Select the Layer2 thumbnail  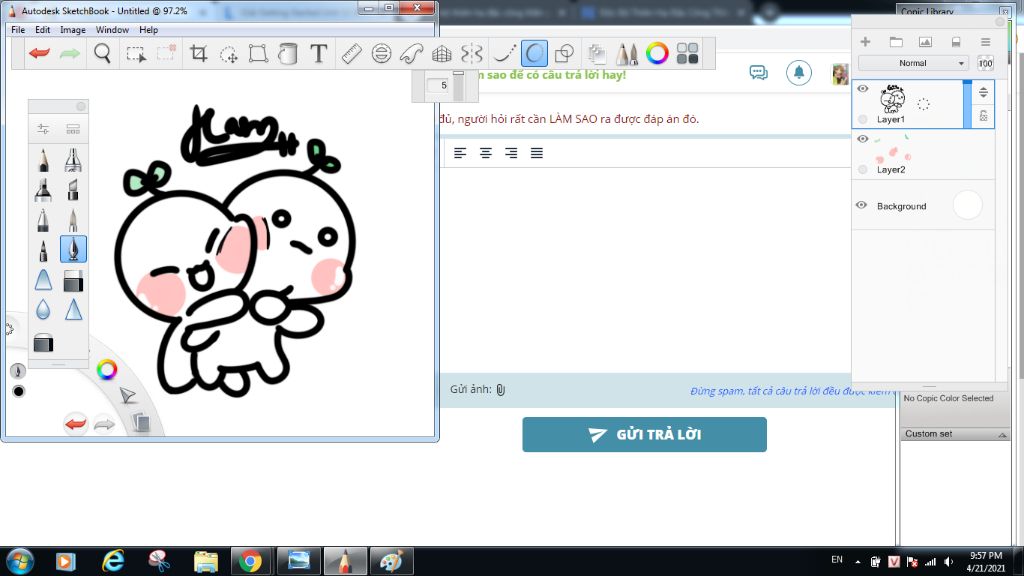893,150
